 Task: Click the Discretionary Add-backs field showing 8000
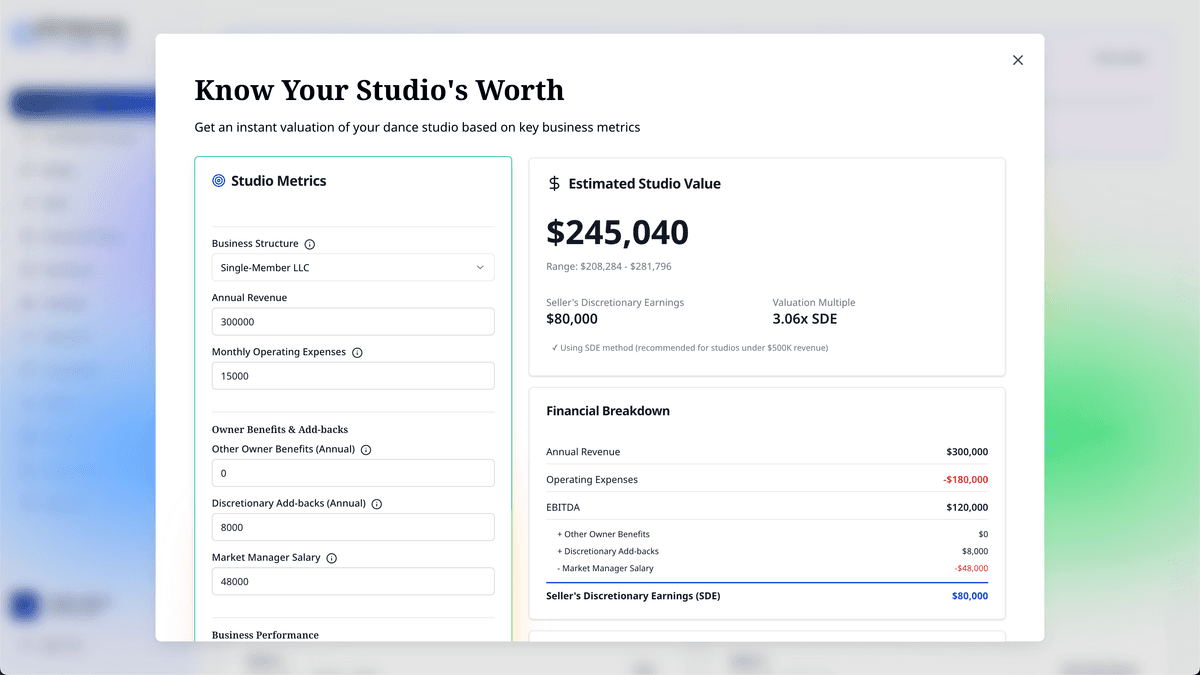[x=352, y=526]
